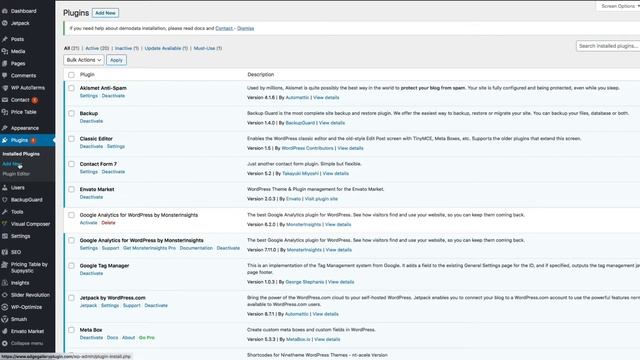Open Plugin Editor submenu item
Screen dimensions: 640x360
(x=16, y=174)
